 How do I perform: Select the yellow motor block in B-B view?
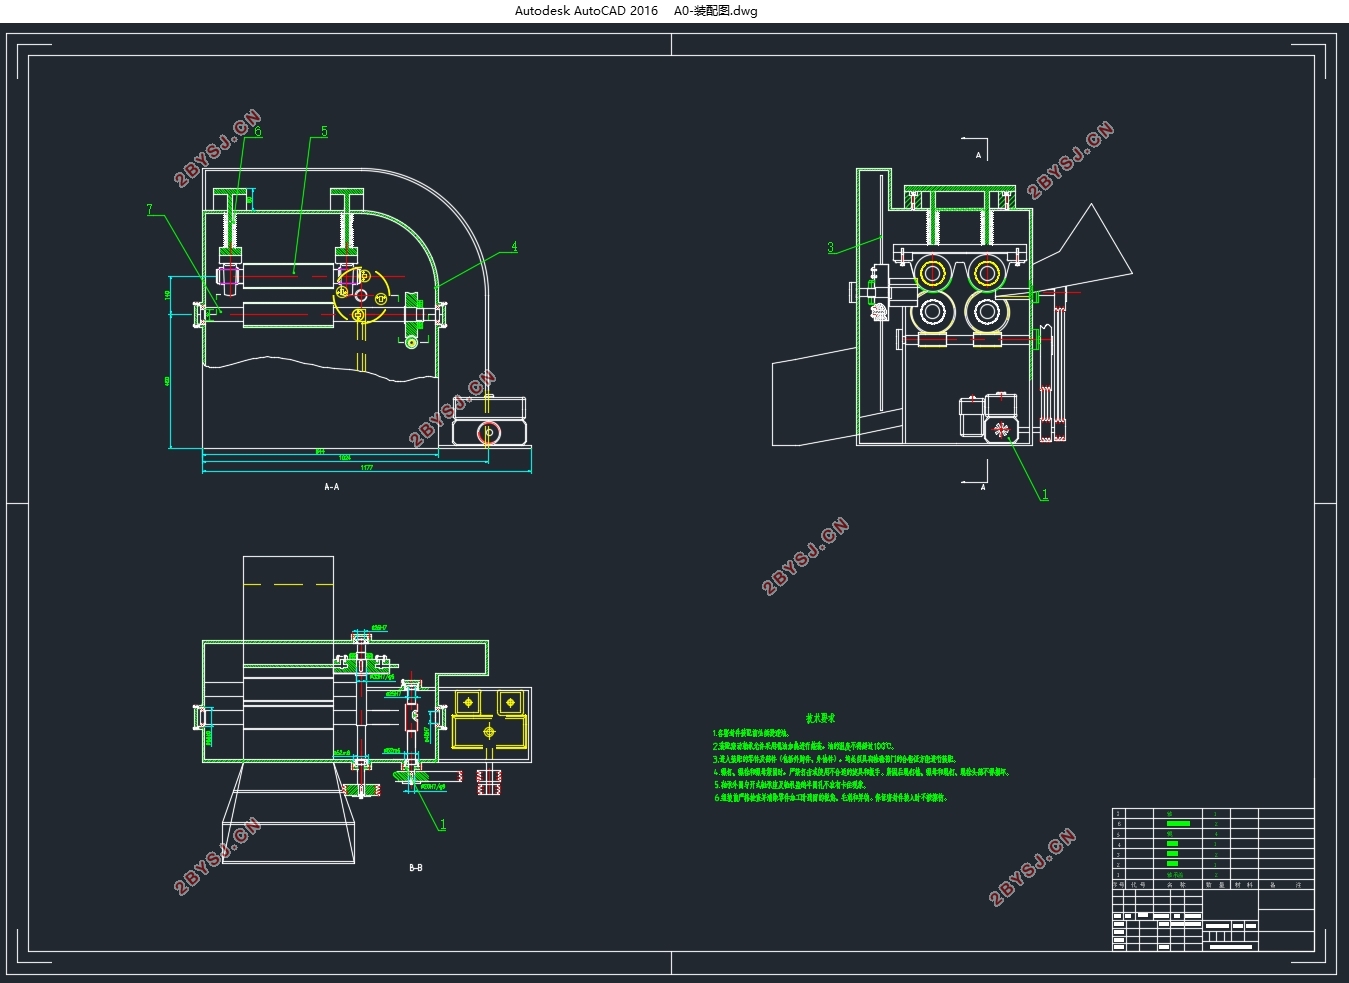490,719
